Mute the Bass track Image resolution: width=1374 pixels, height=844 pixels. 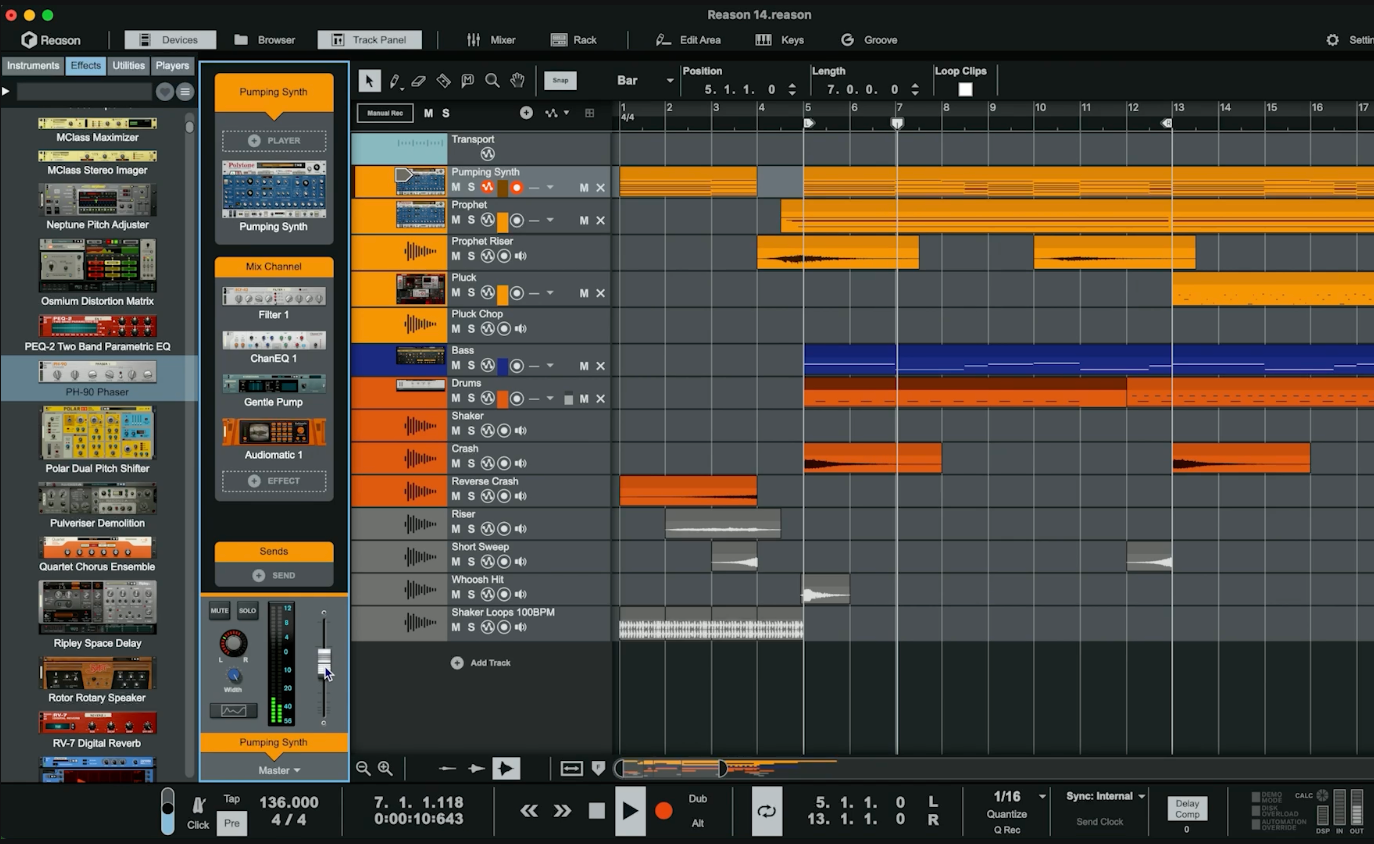pos(456,366)
